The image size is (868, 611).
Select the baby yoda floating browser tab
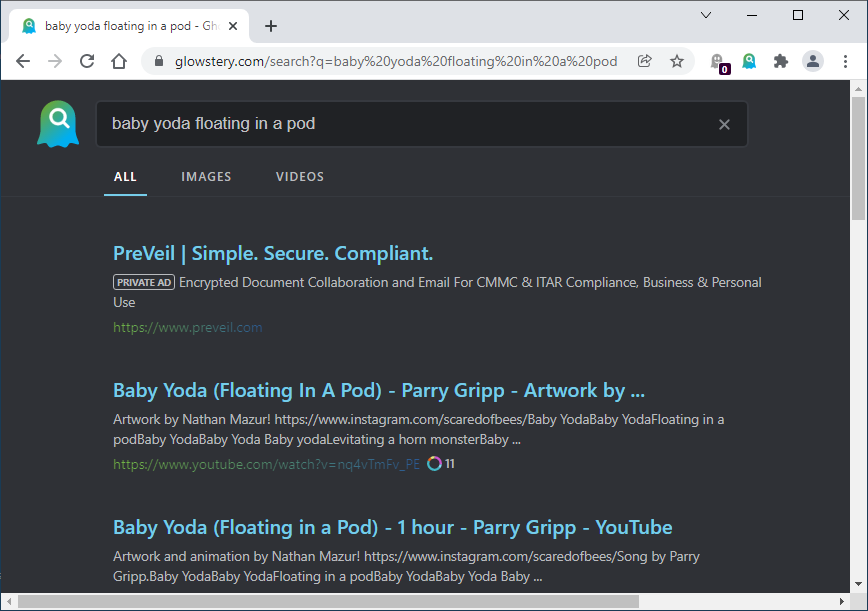tap(128, 26)
